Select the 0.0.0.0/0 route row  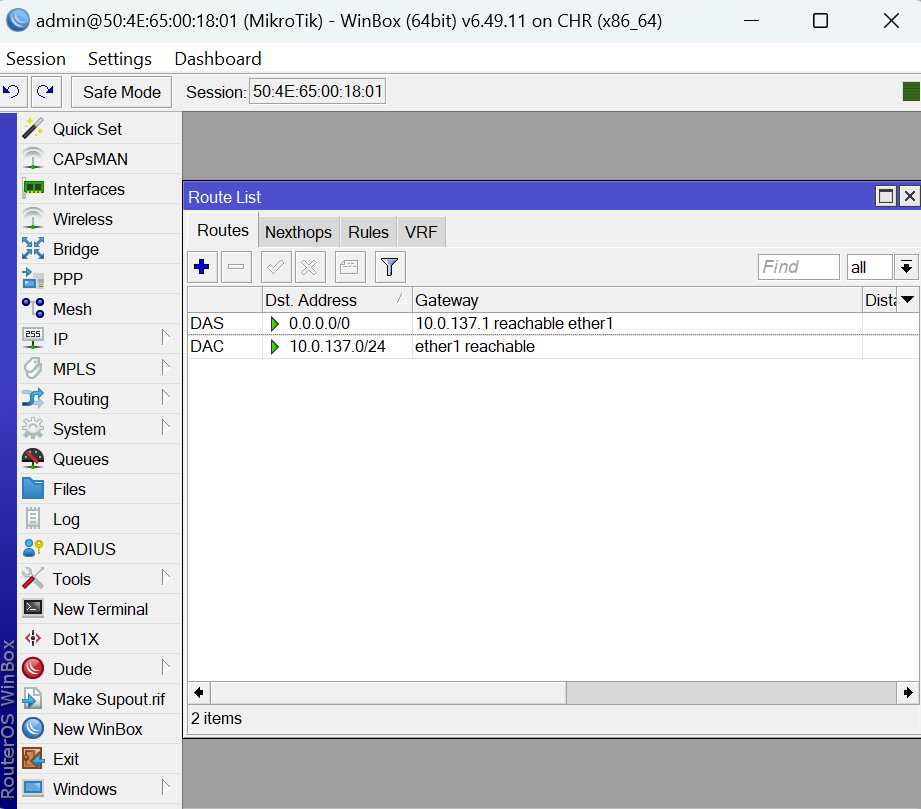553,323
